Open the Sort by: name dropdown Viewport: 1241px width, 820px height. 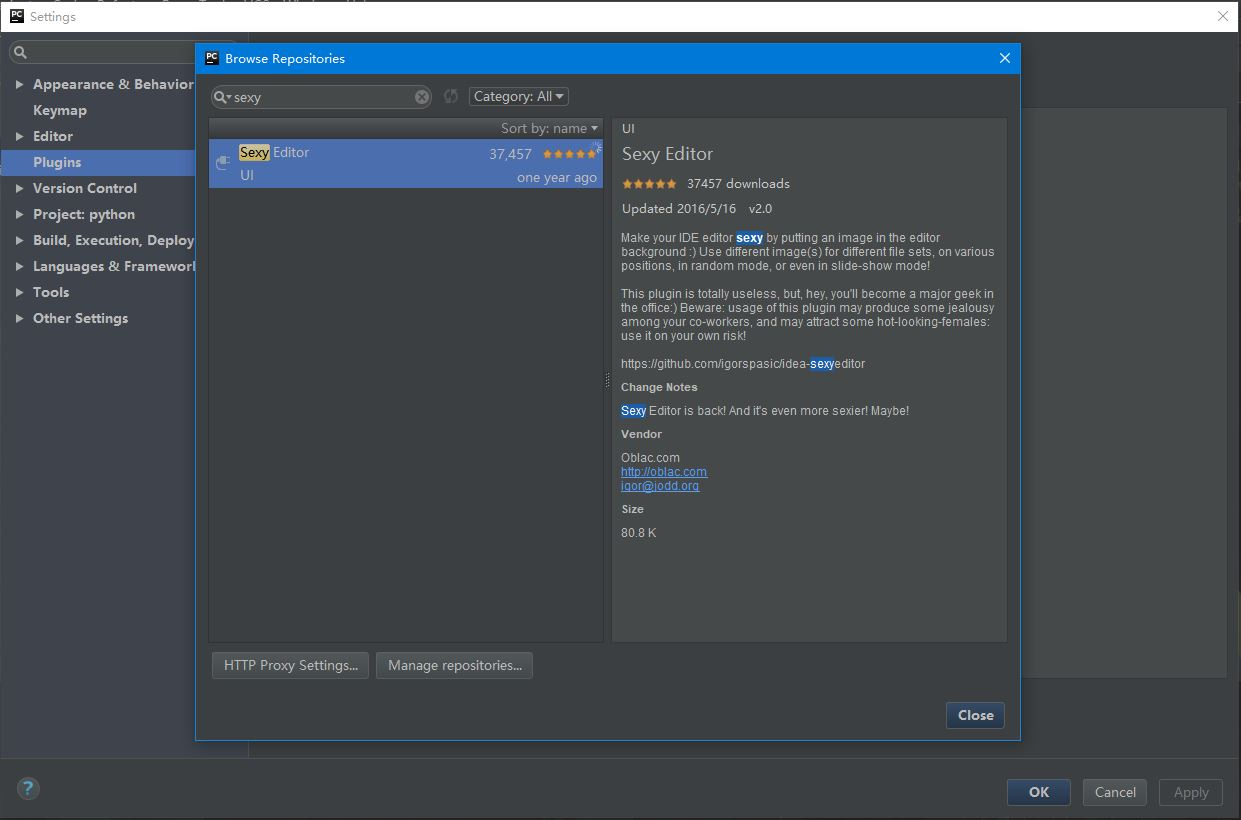549,128
